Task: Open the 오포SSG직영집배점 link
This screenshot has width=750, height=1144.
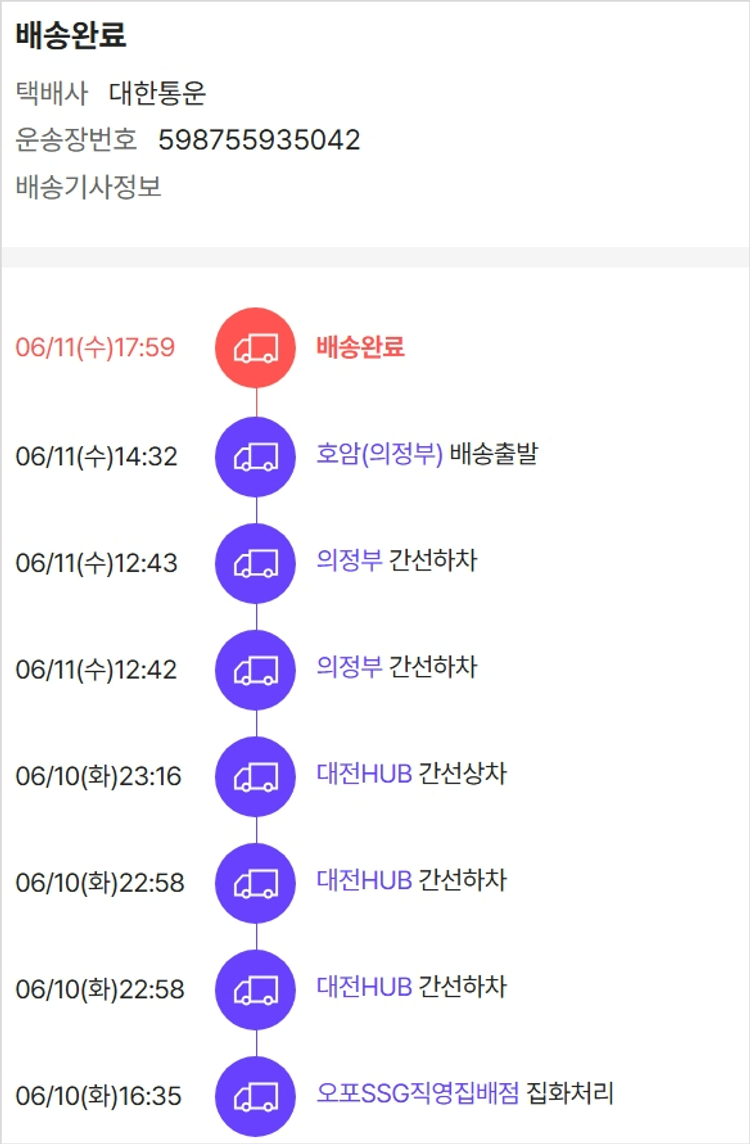Action: 418,1094
